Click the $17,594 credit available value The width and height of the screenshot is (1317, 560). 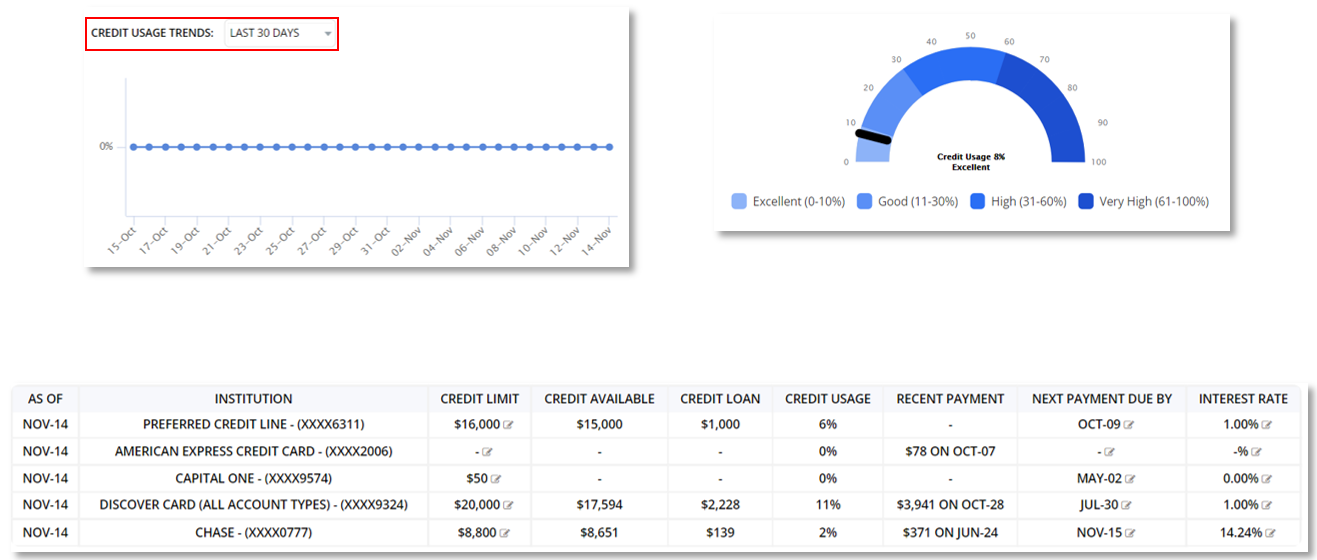coord(600,506)
